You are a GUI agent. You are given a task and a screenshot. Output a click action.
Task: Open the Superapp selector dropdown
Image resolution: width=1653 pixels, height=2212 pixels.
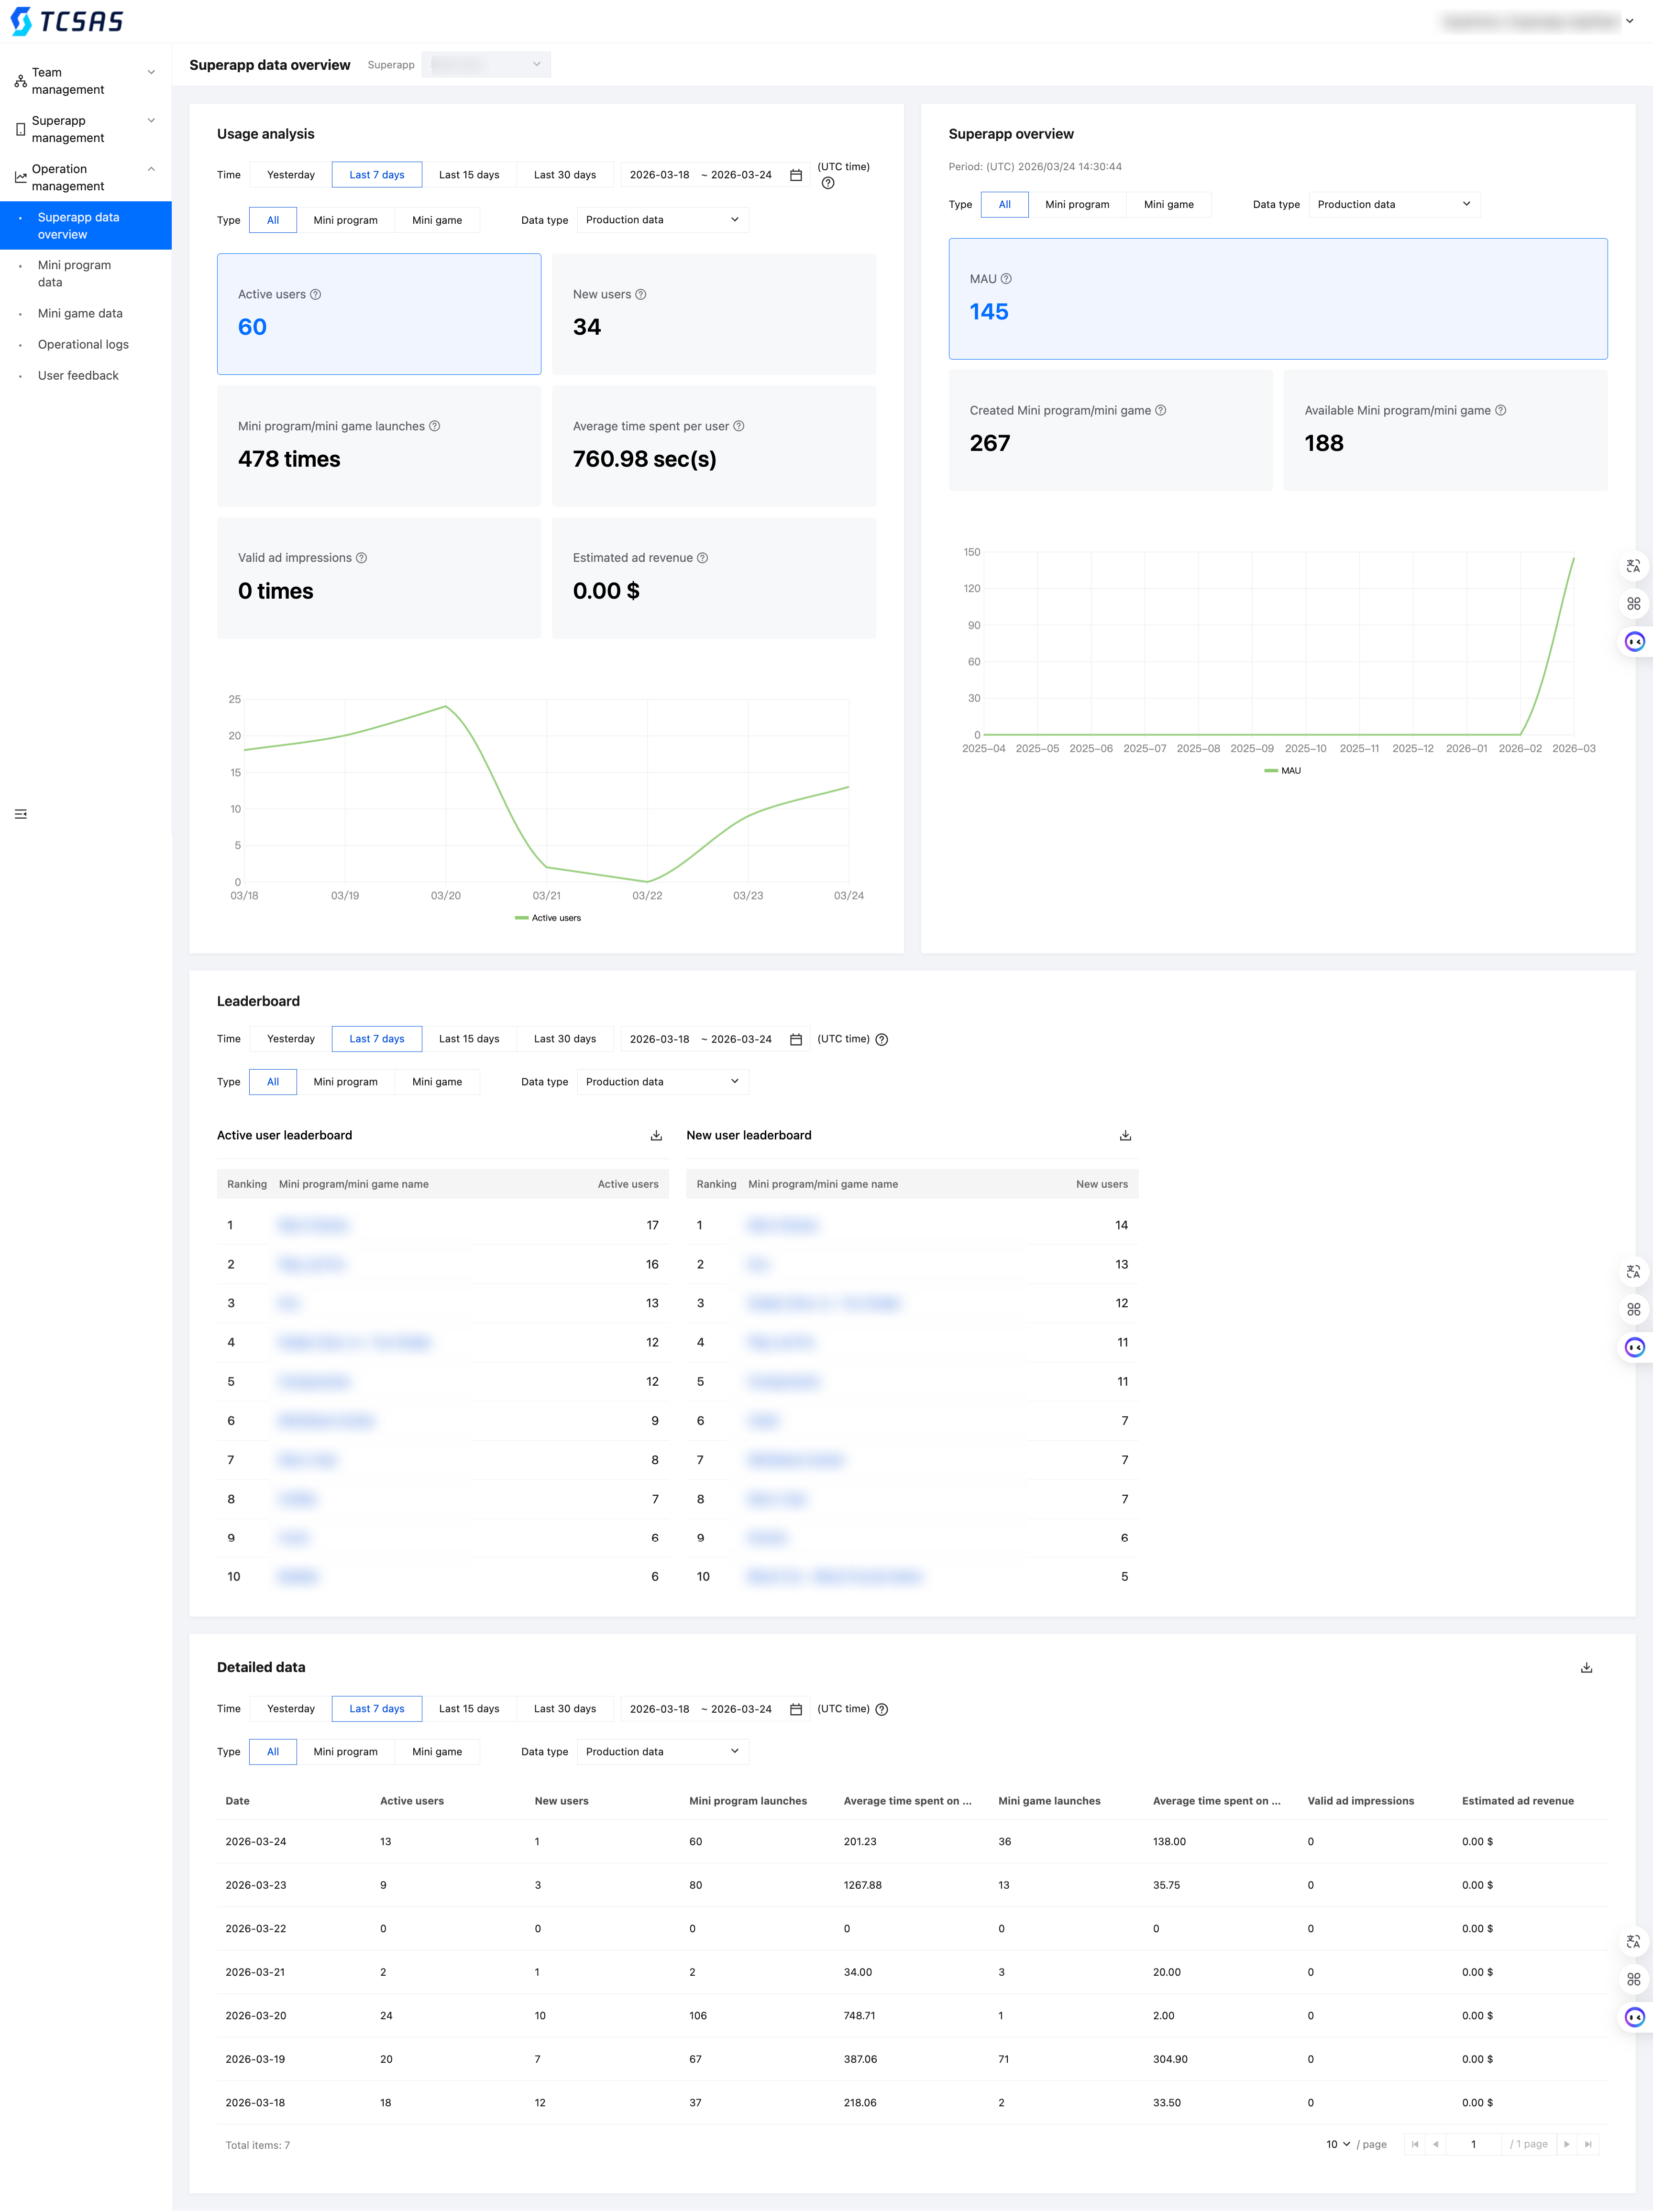point(486,65)
